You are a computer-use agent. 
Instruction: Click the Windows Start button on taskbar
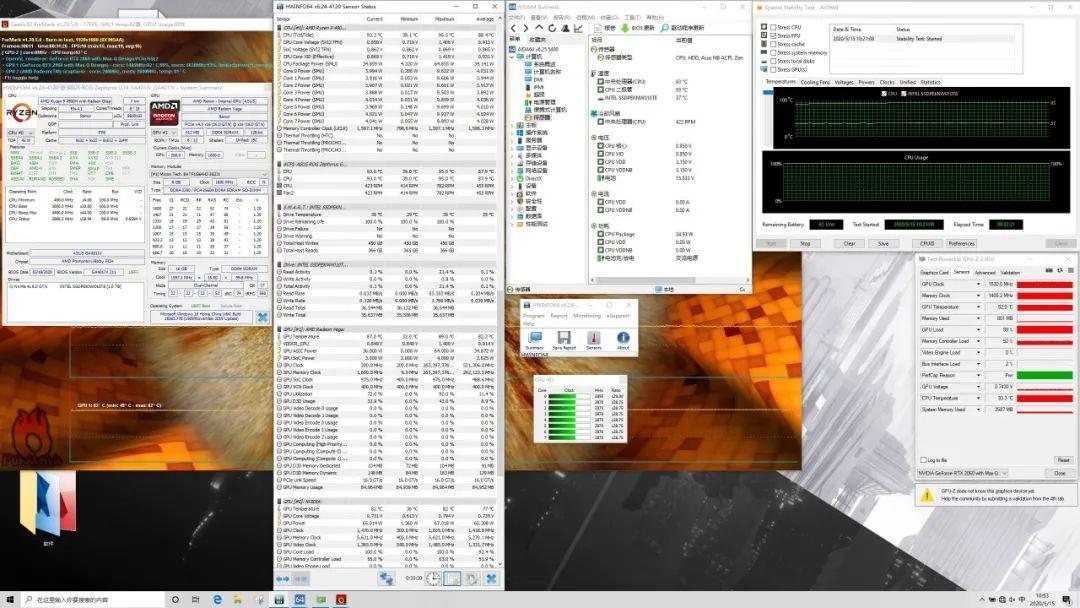8,599
